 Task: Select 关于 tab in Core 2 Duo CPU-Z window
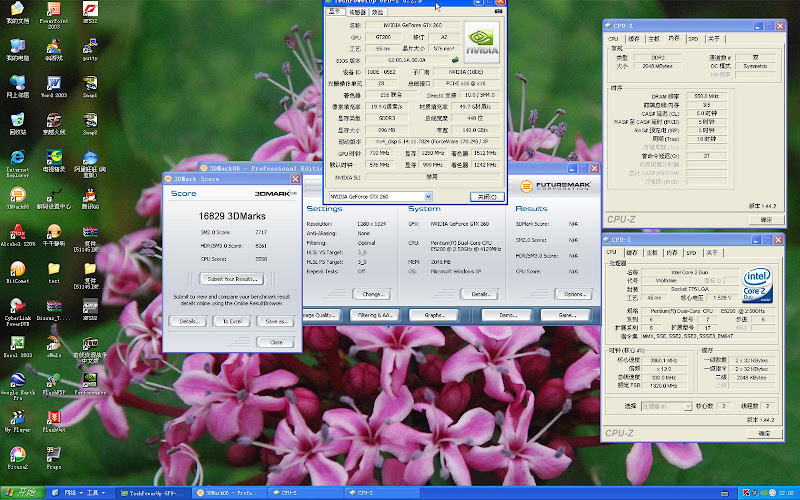712,253
